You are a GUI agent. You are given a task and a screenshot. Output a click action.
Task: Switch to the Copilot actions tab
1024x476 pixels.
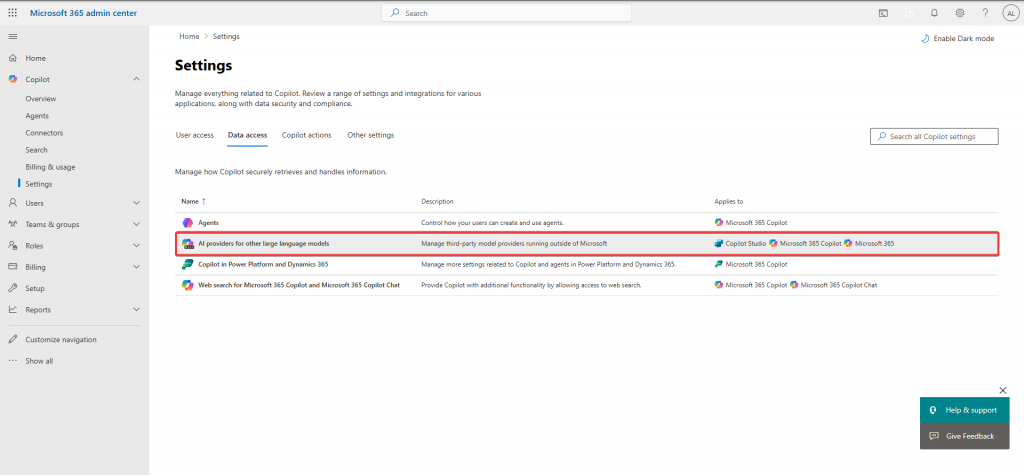(306, 135)
